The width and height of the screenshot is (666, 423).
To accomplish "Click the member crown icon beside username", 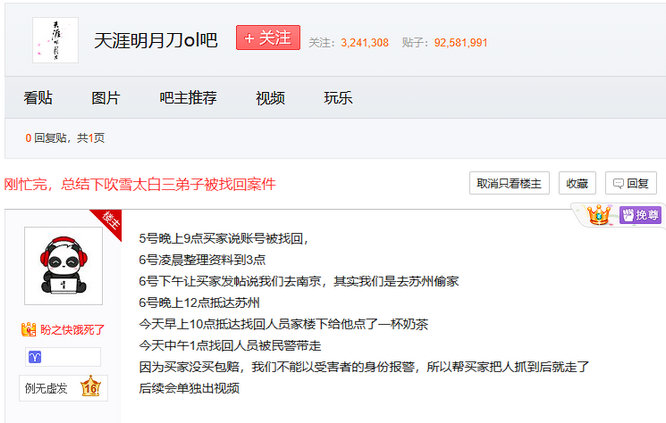I will coord(29,329).
